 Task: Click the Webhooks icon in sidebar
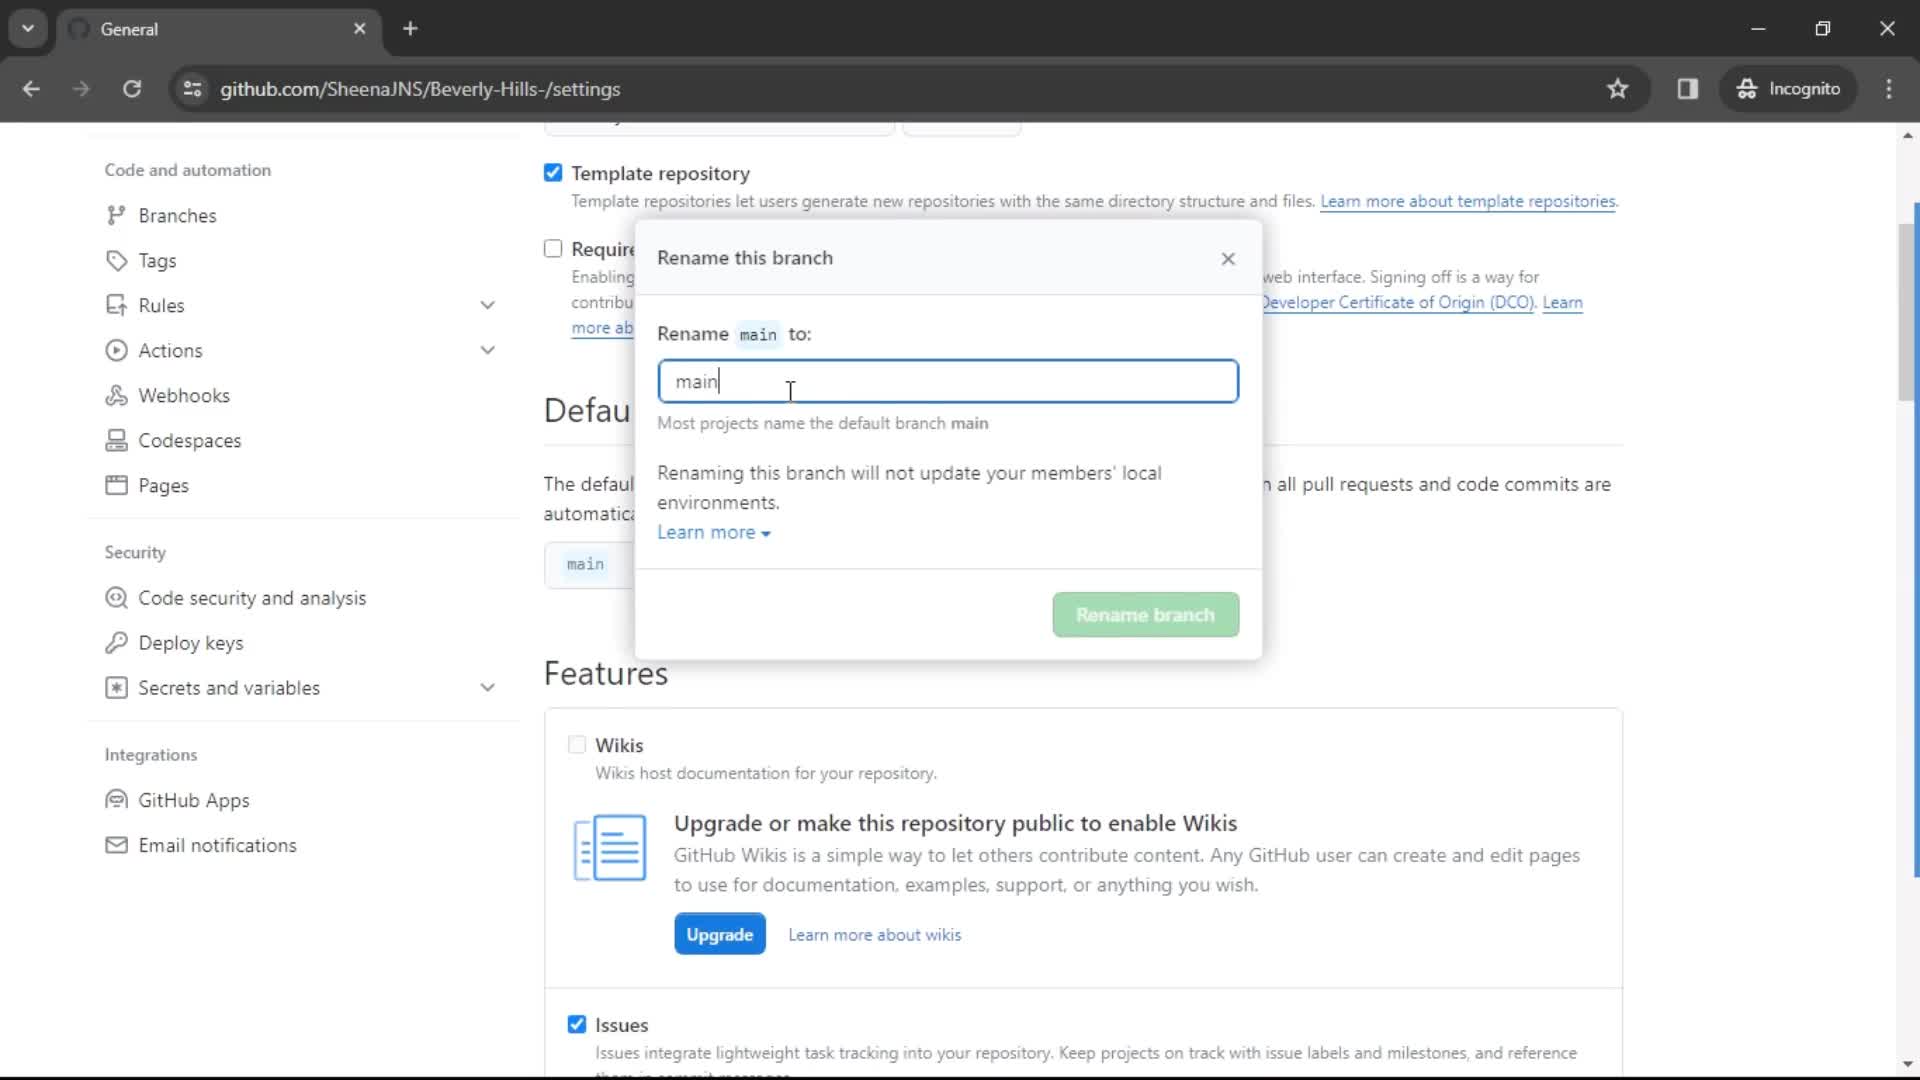click(x=116, y=396)
